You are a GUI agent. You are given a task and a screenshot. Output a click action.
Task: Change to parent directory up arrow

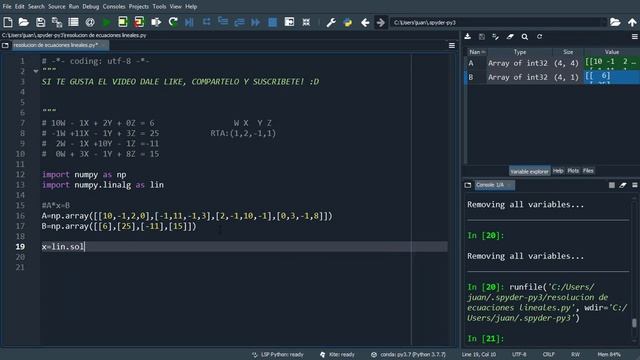(632, 22)
